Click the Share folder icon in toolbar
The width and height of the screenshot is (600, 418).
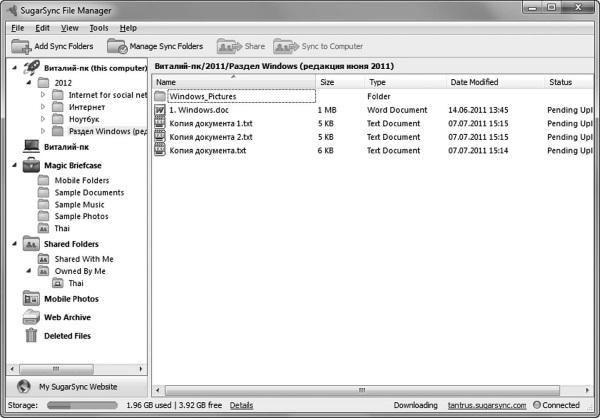click(229, 46)
